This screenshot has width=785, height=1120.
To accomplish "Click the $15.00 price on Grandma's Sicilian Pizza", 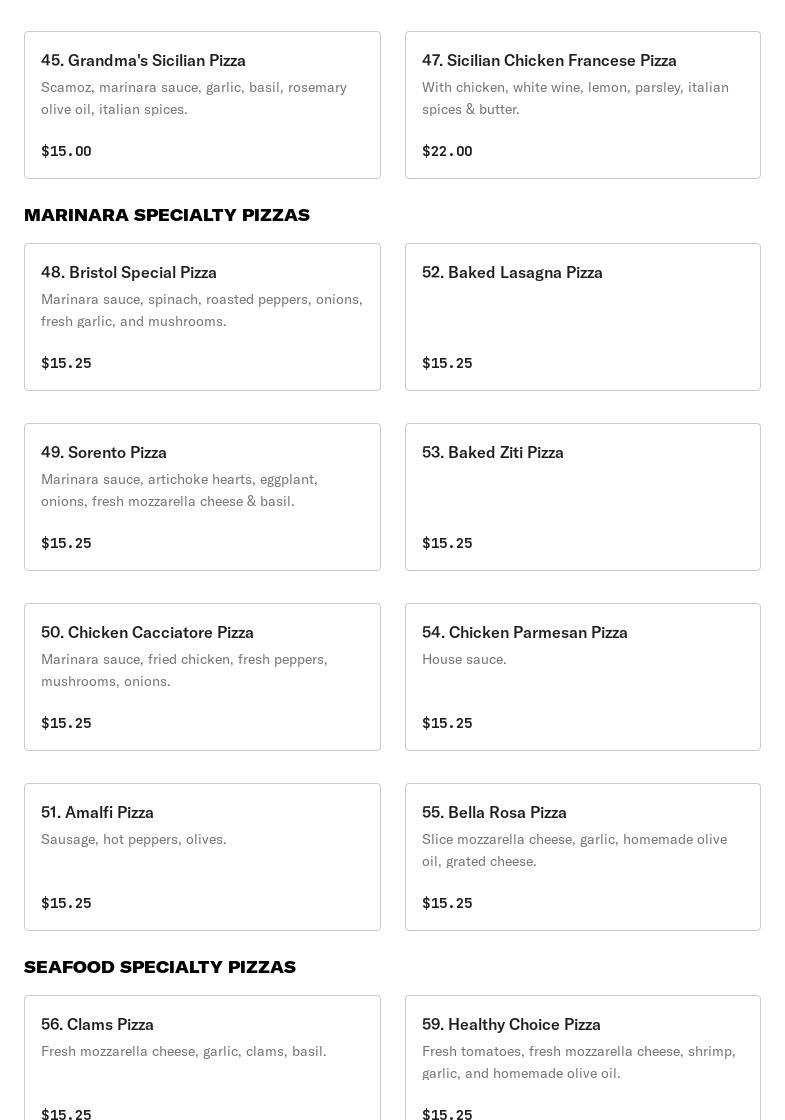I will (66, 151).
